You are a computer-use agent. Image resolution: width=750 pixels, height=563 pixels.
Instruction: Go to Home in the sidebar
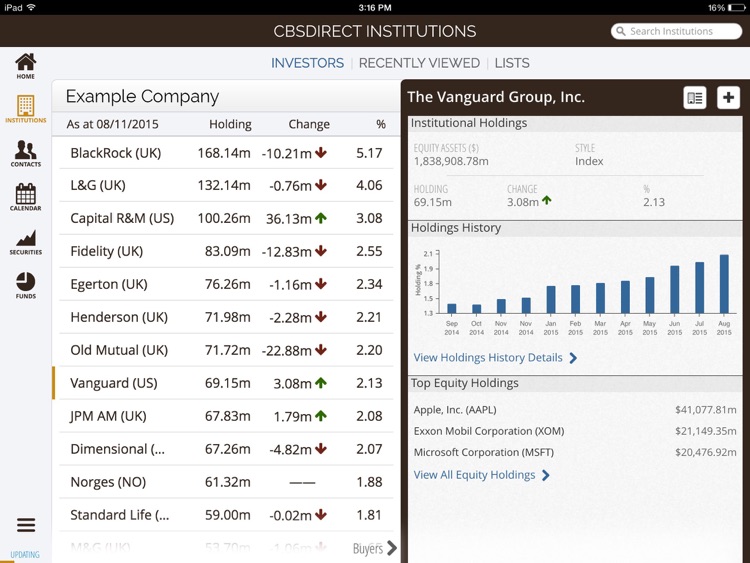[x=25, y=66]
